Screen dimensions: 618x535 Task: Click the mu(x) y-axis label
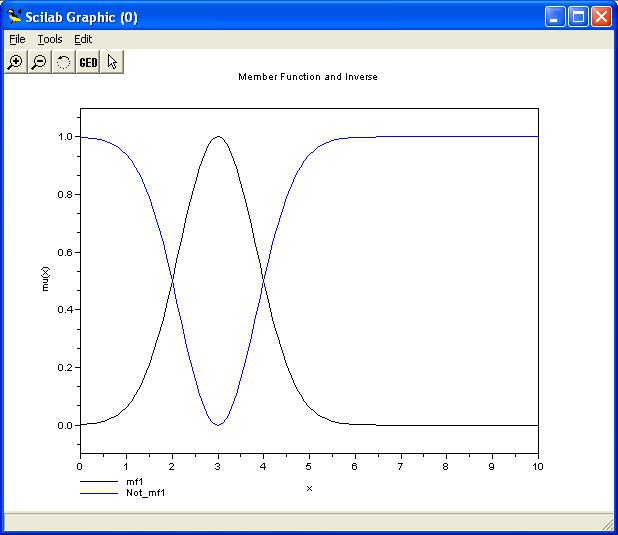46,277
